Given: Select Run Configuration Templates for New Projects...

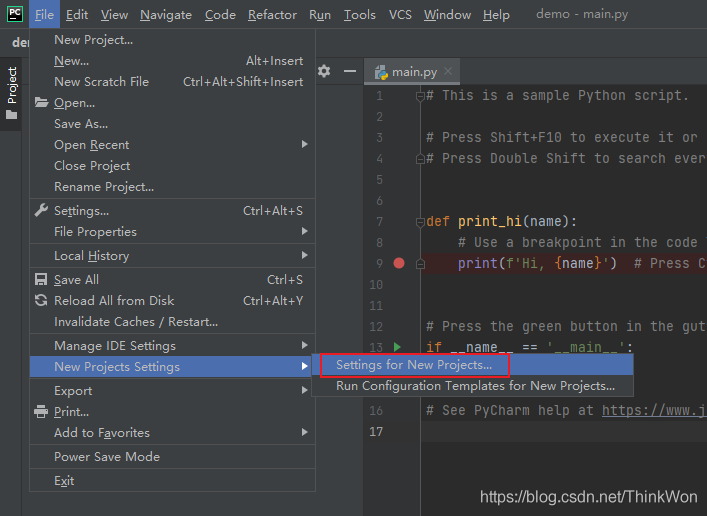Looking at the screenshot, I should 475,386.
